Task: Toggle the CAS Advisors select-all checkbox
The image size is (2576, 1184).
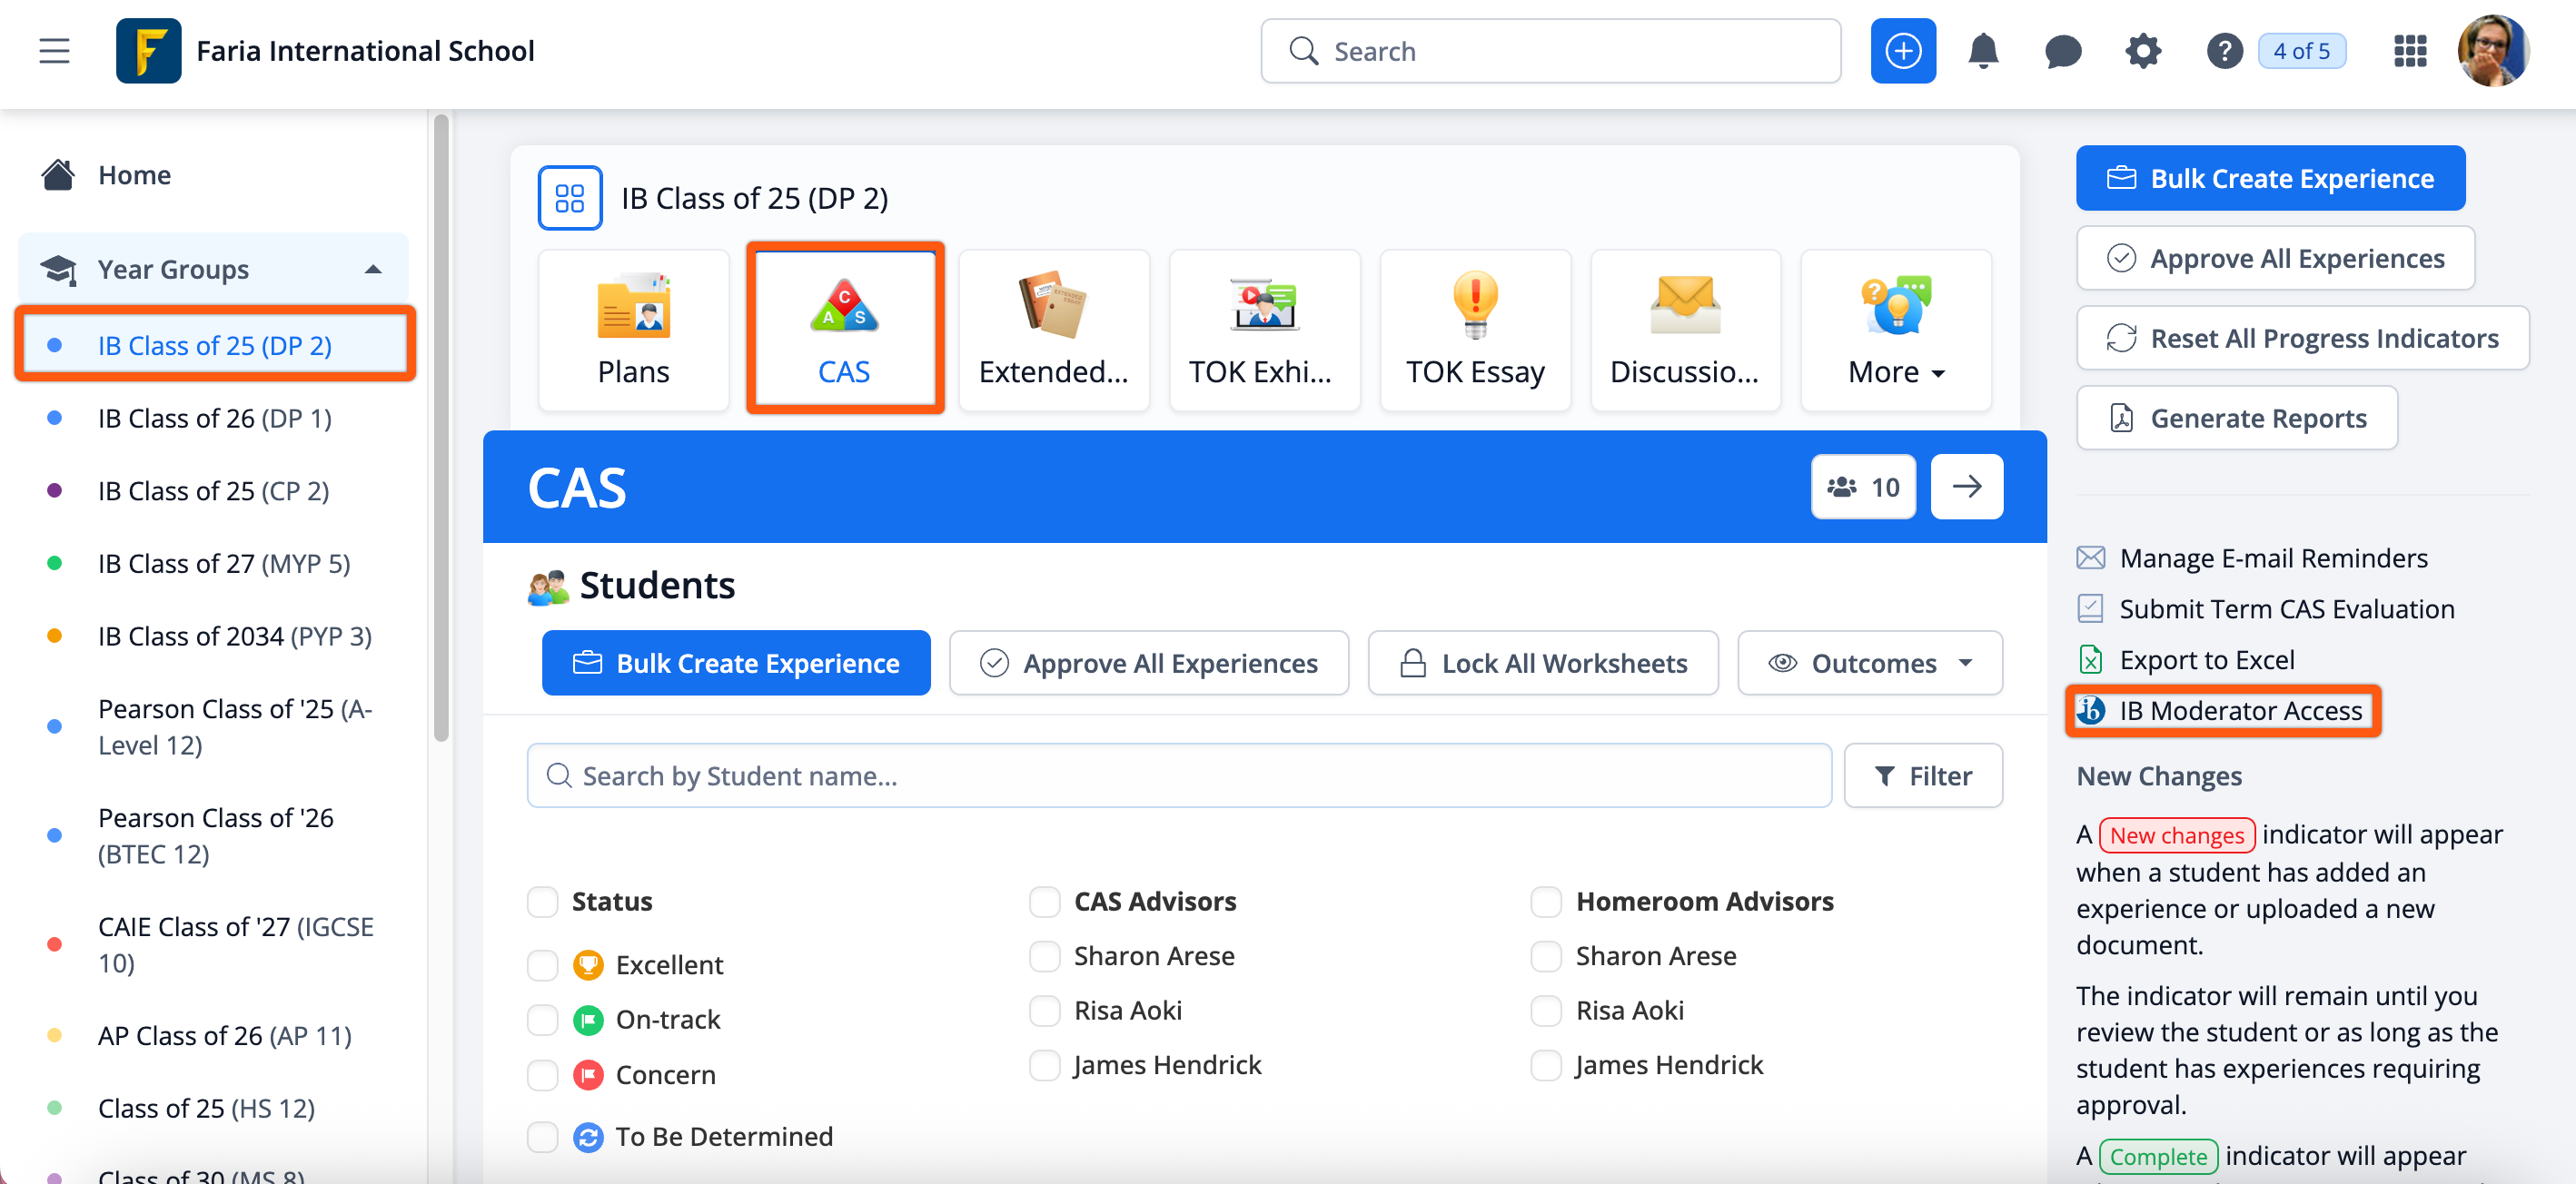Action: 1044,902
